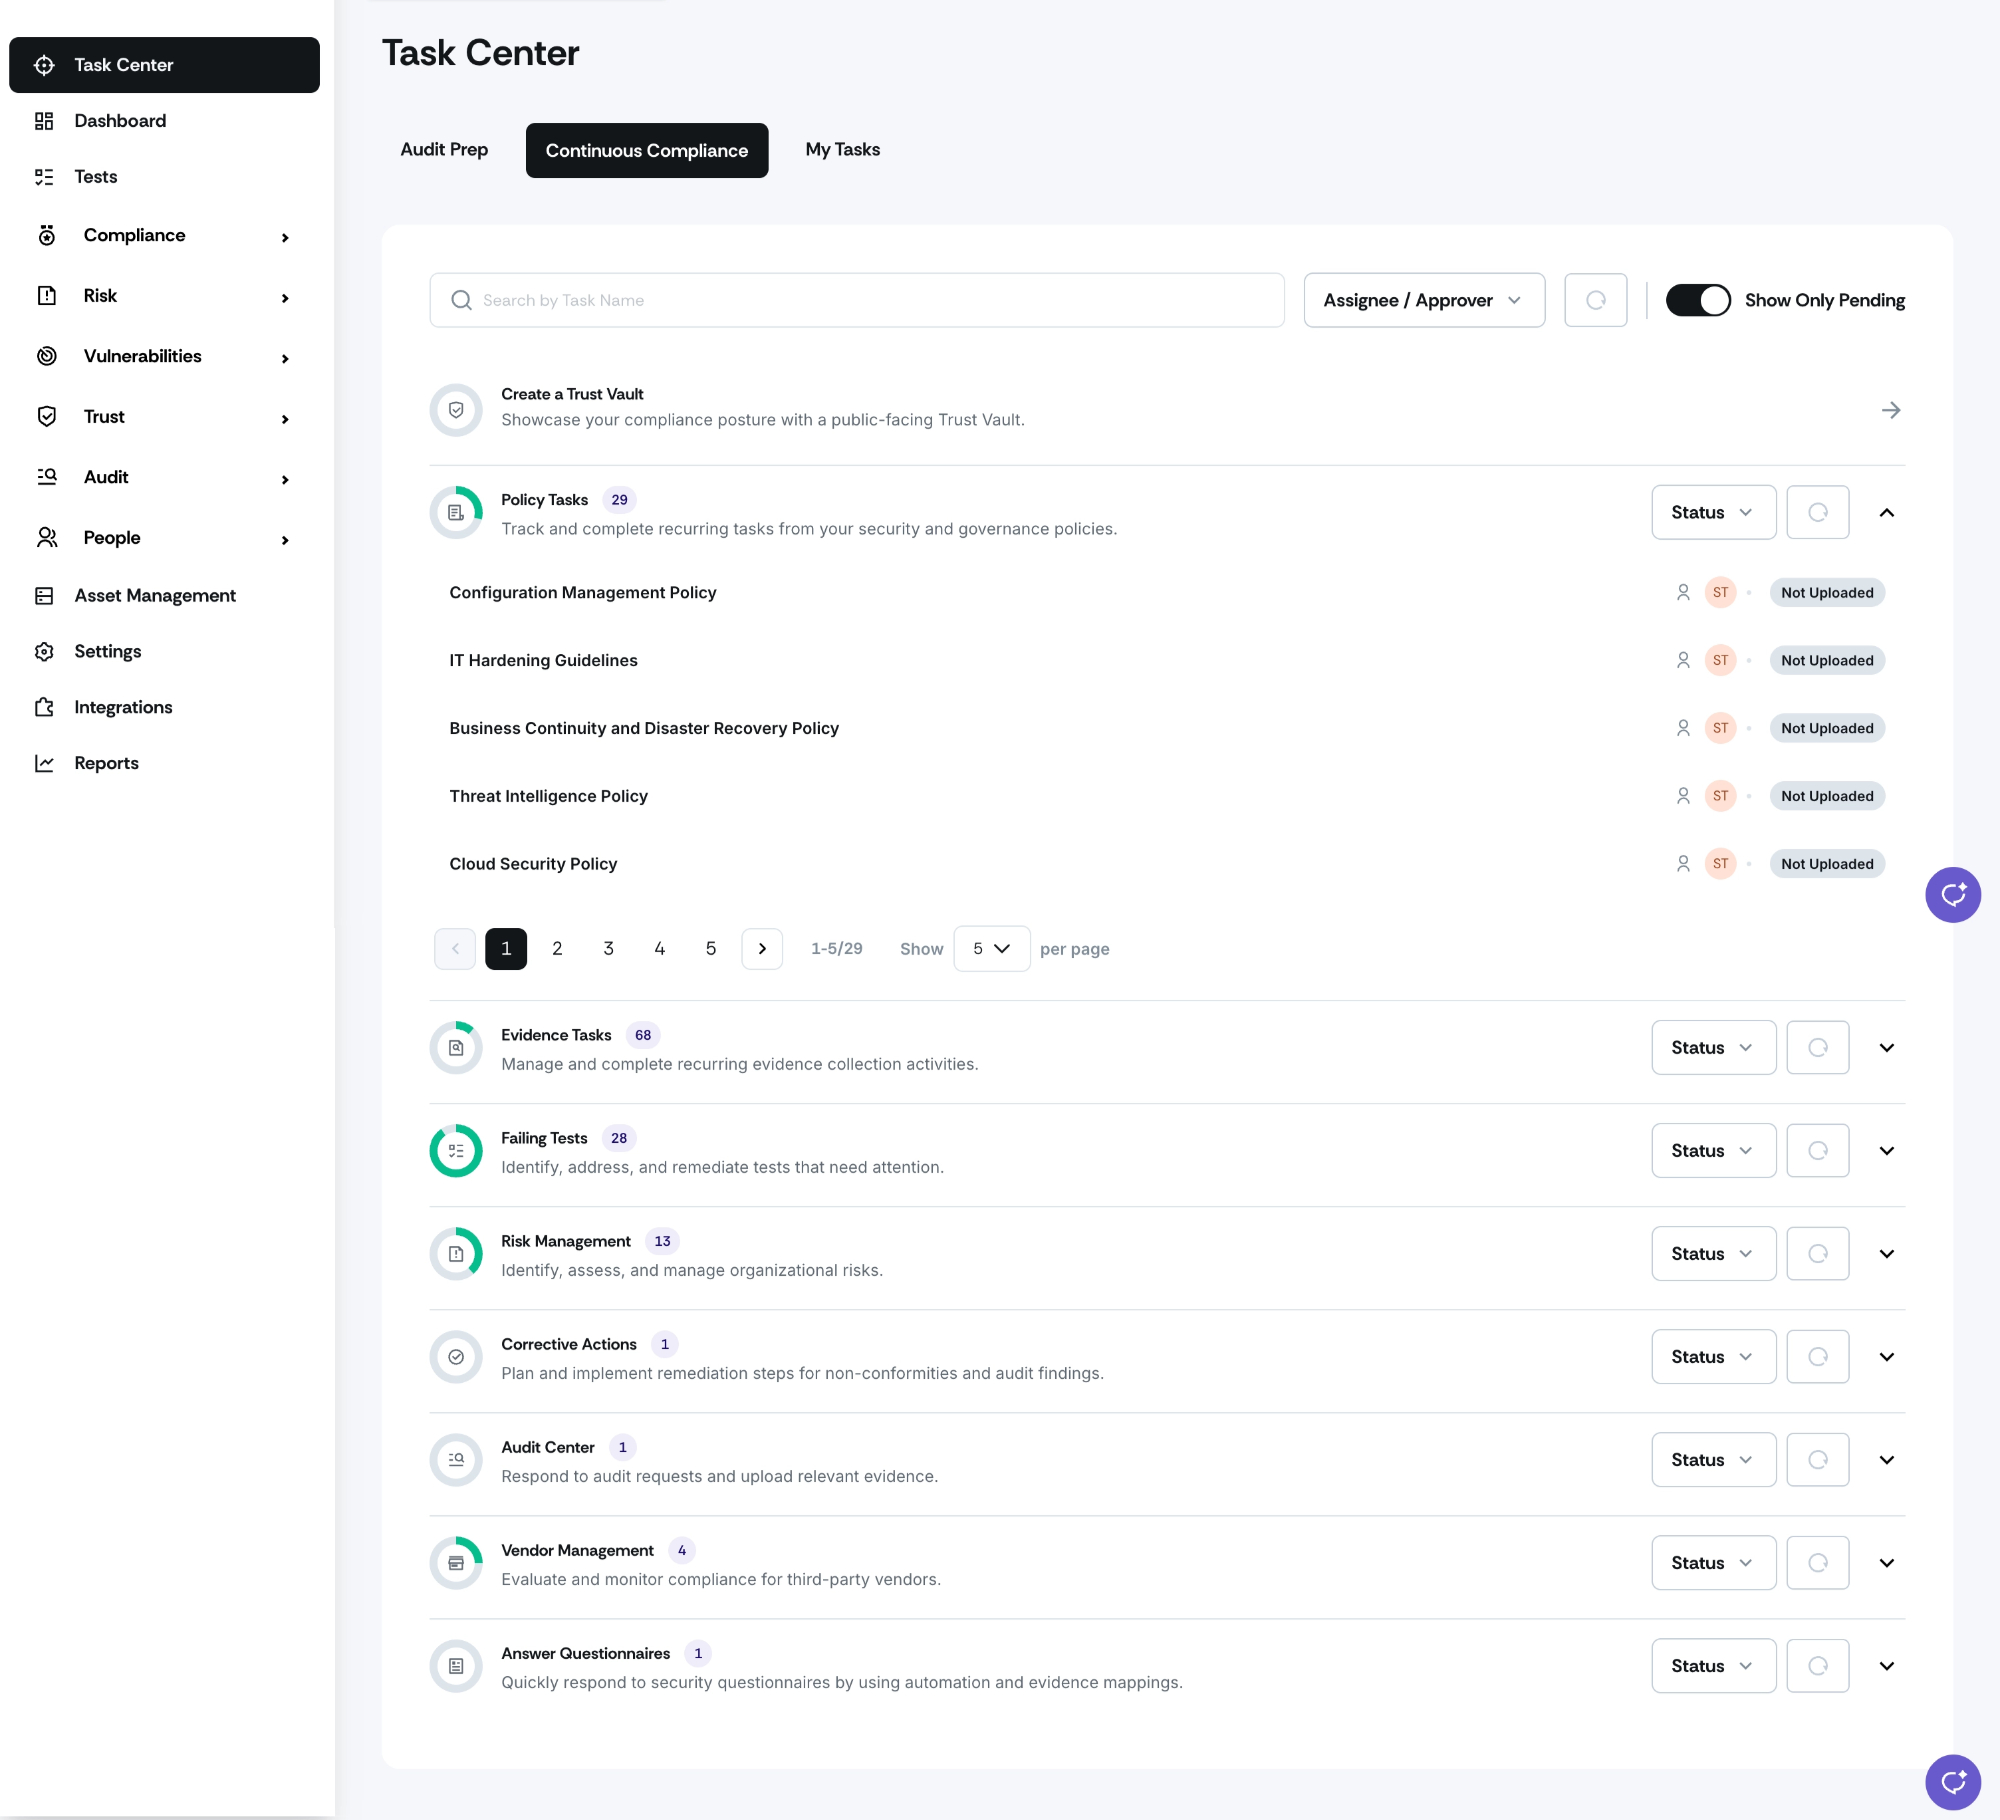Open the Status dropdown for Evidence Tasks

tap(1712, 1048)
